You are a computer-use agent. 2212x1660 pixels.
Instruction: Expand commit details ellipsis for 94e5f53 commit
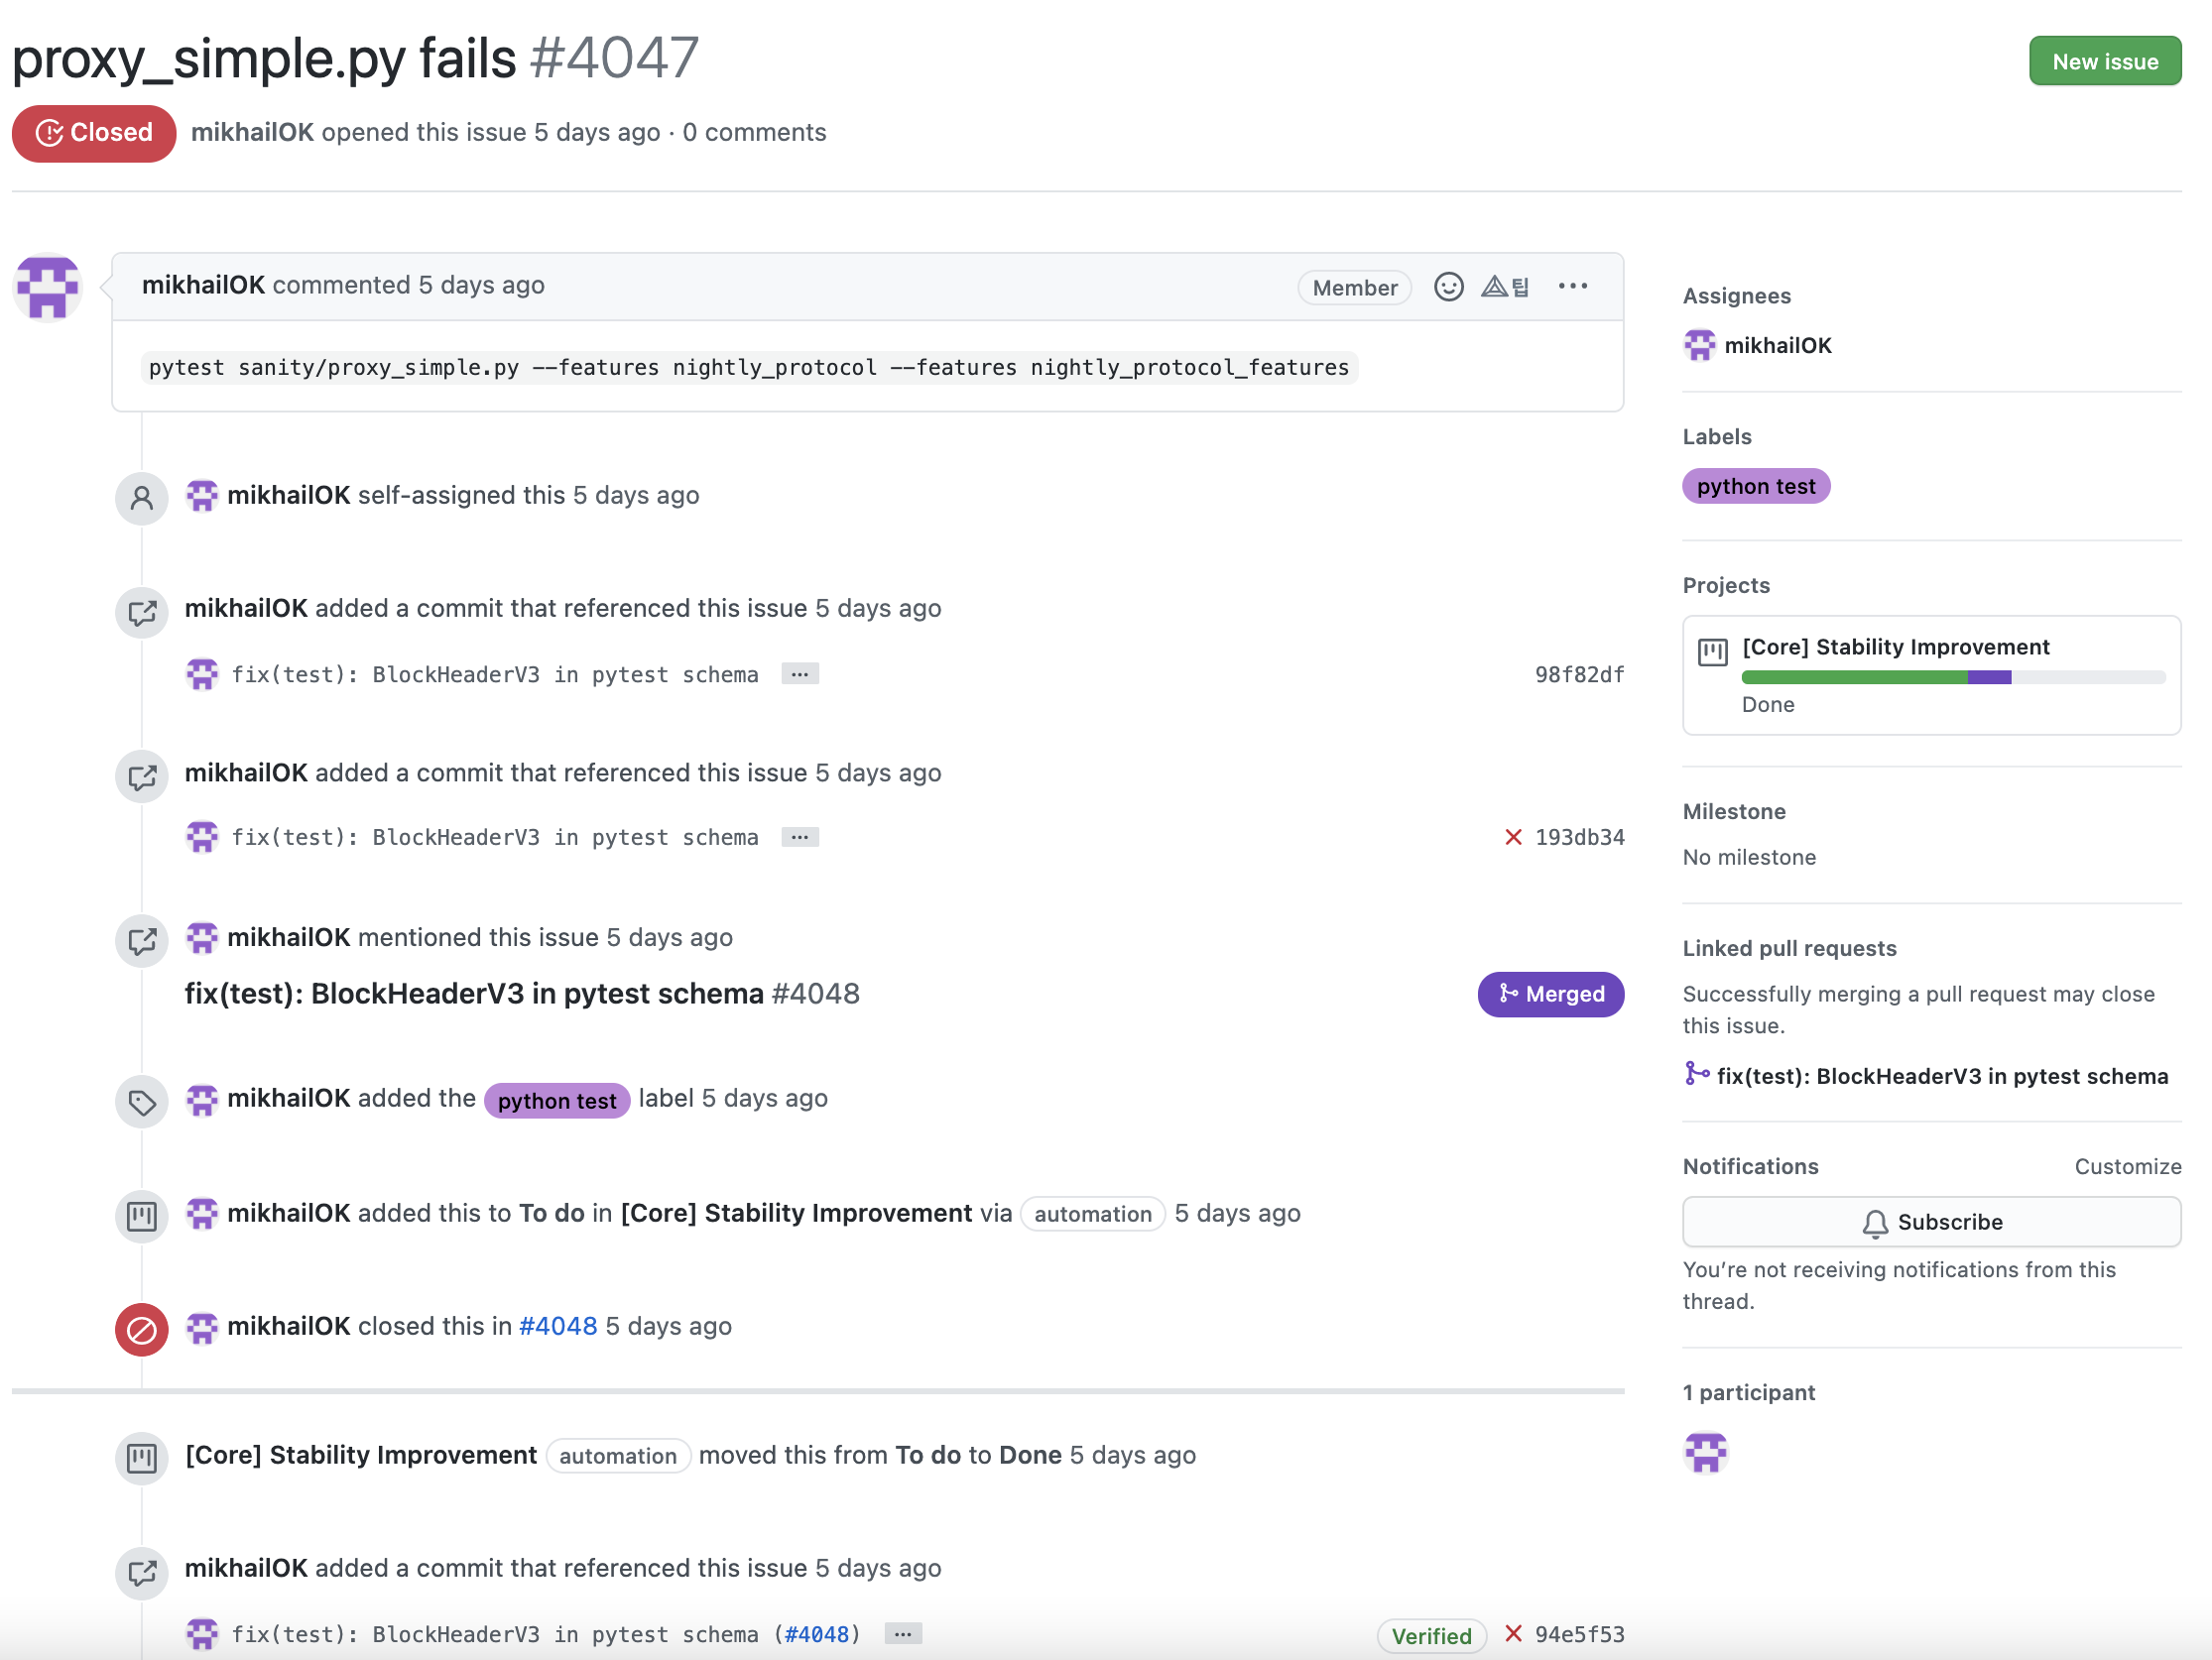(x=903, y=1634)
